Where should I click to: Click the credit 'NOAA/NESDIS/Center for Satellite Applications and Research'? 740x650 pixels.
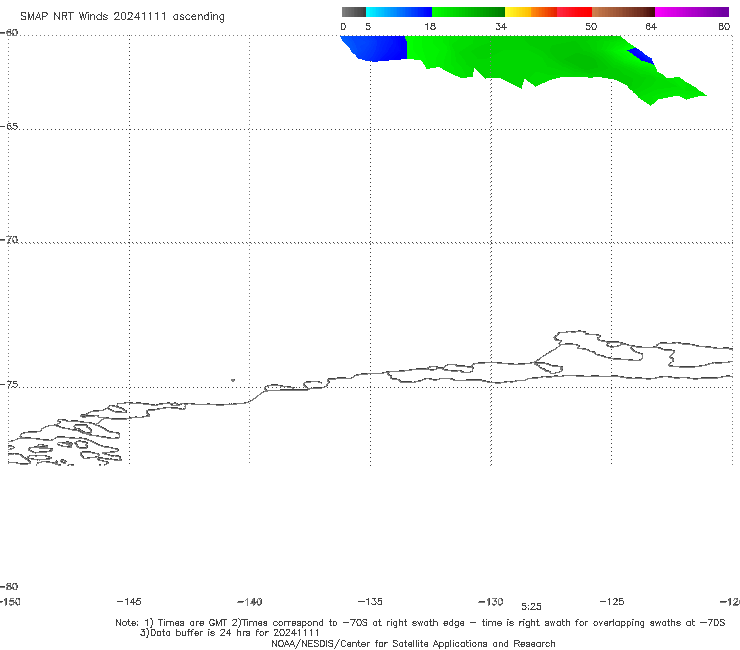413,643
